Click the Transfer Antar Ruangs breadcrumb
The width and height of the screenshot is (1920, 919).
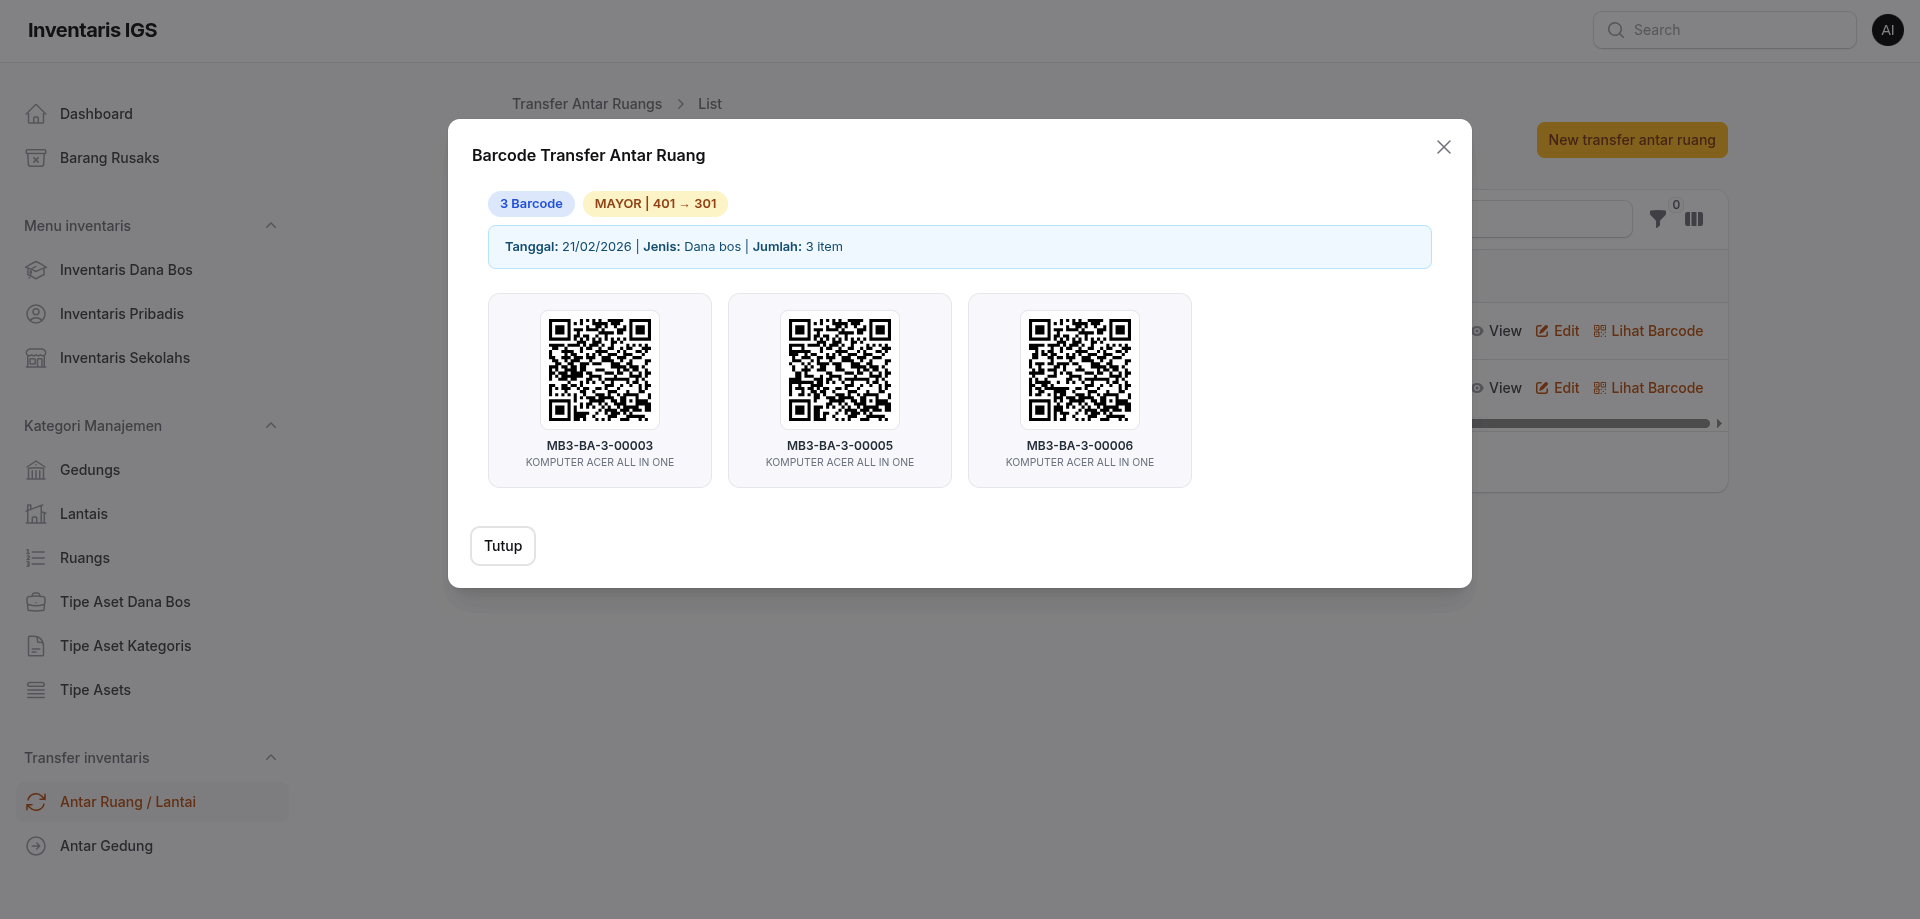pos(587,104)
